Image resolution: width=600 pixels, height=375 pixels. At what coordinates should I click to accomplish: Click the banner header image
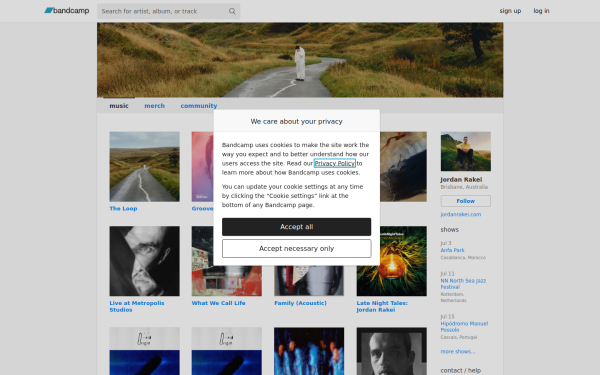click(x=300, y=60)
